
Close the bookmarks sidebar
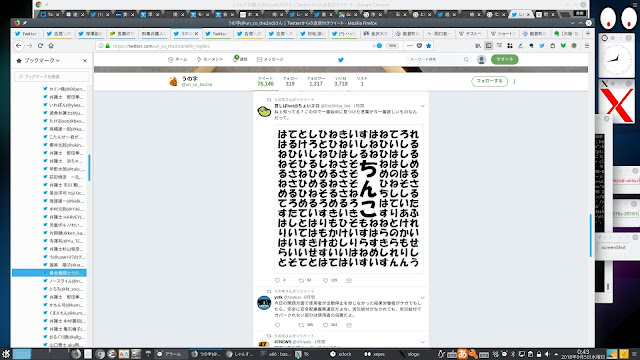85,60
